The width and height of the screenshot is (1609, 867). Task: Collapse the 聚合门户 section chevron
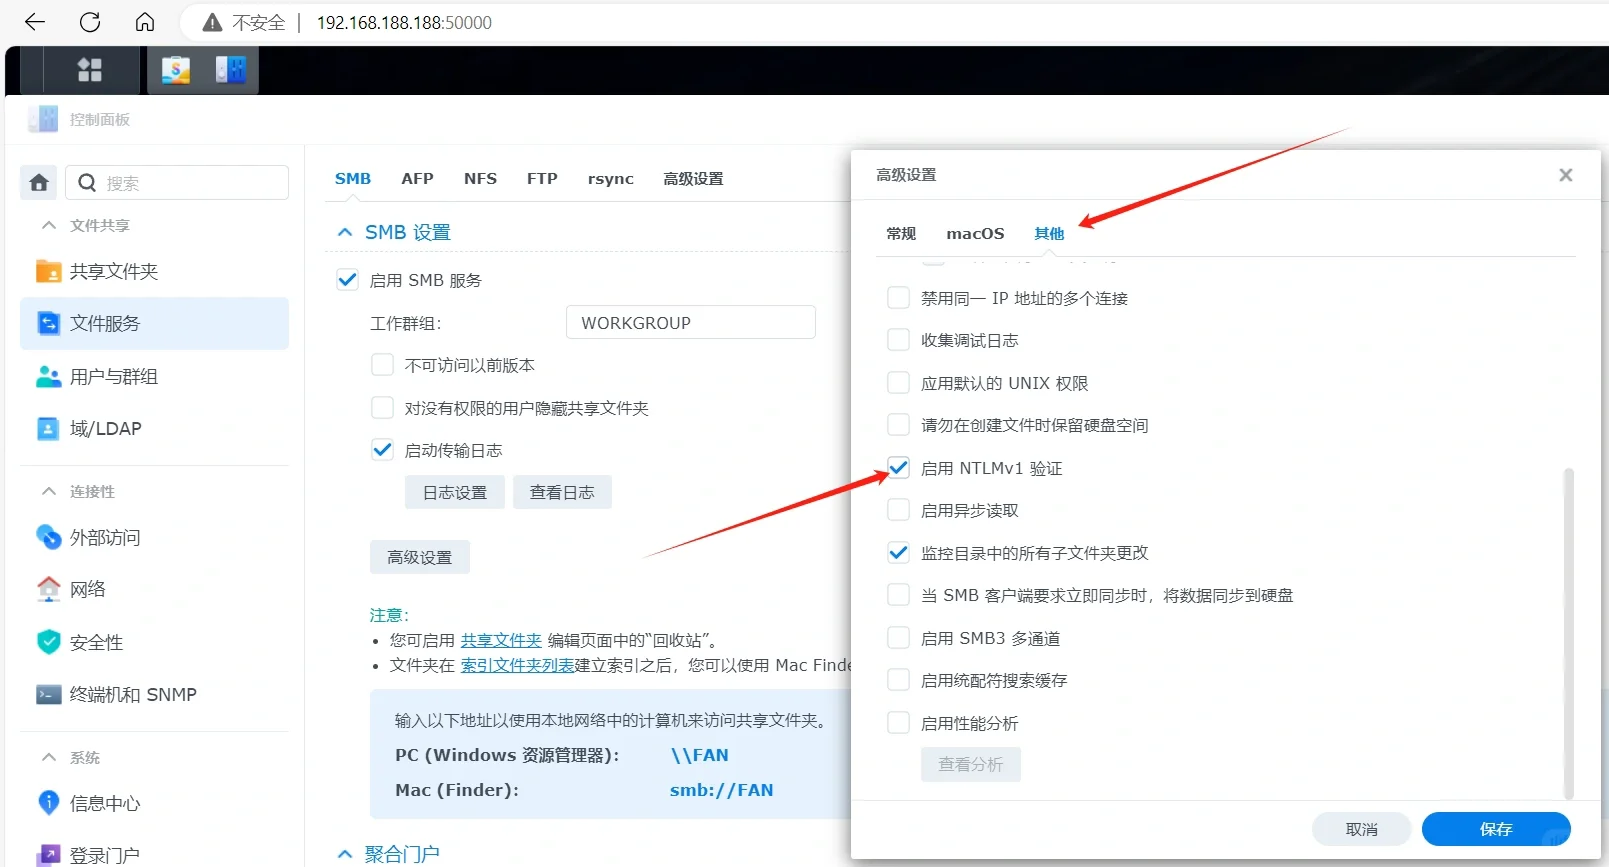pos(345,854)
